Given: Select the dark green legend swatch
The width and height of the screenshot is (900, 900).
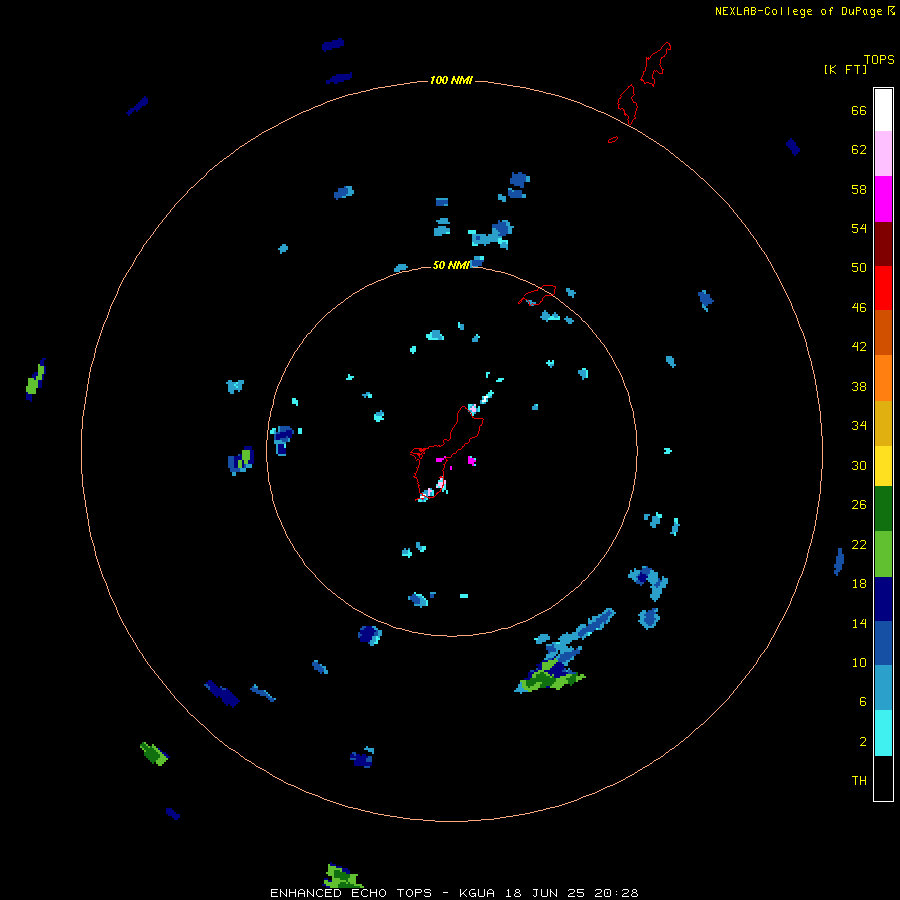Looking at the screenshot, I should click(x=883, y=509).
